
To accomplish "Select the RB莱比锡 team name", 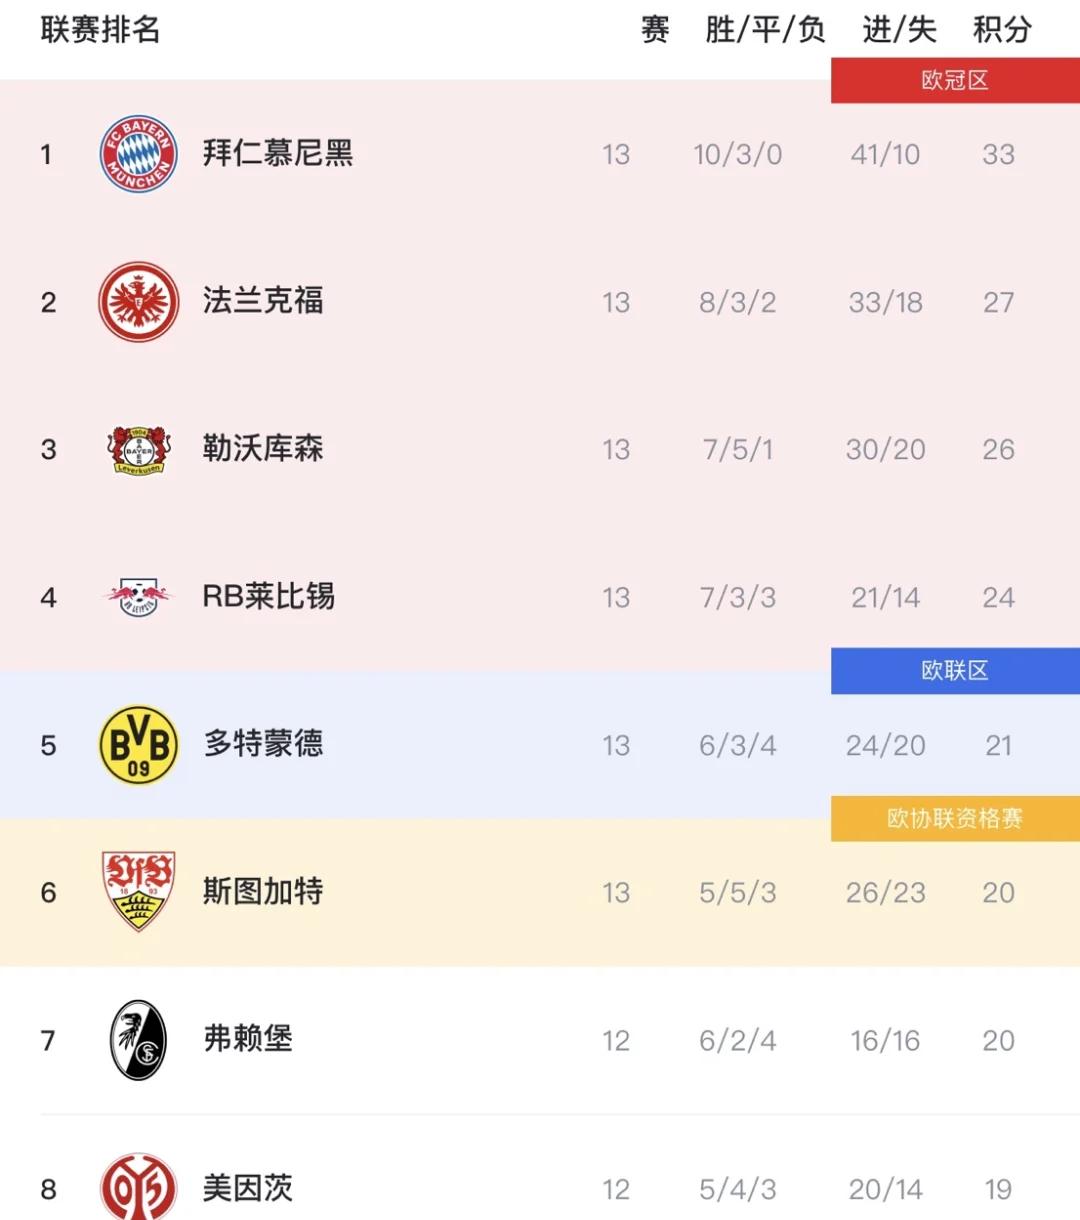I will 268,597.
